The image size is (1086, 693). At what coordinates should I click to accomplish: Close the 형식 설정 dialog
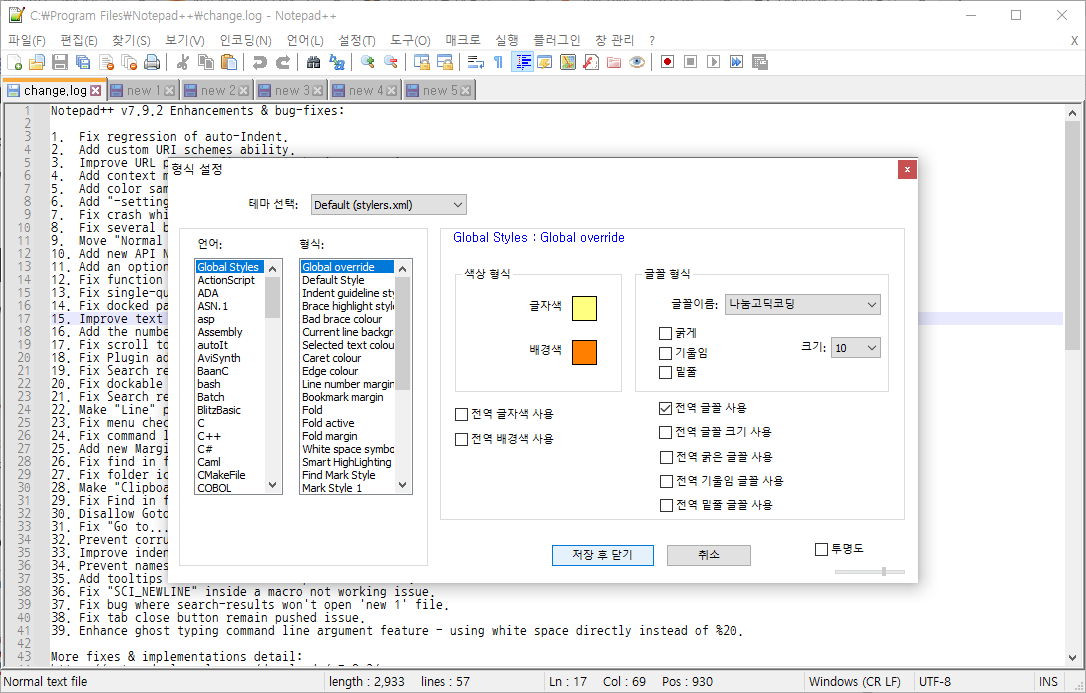(907, 170)
